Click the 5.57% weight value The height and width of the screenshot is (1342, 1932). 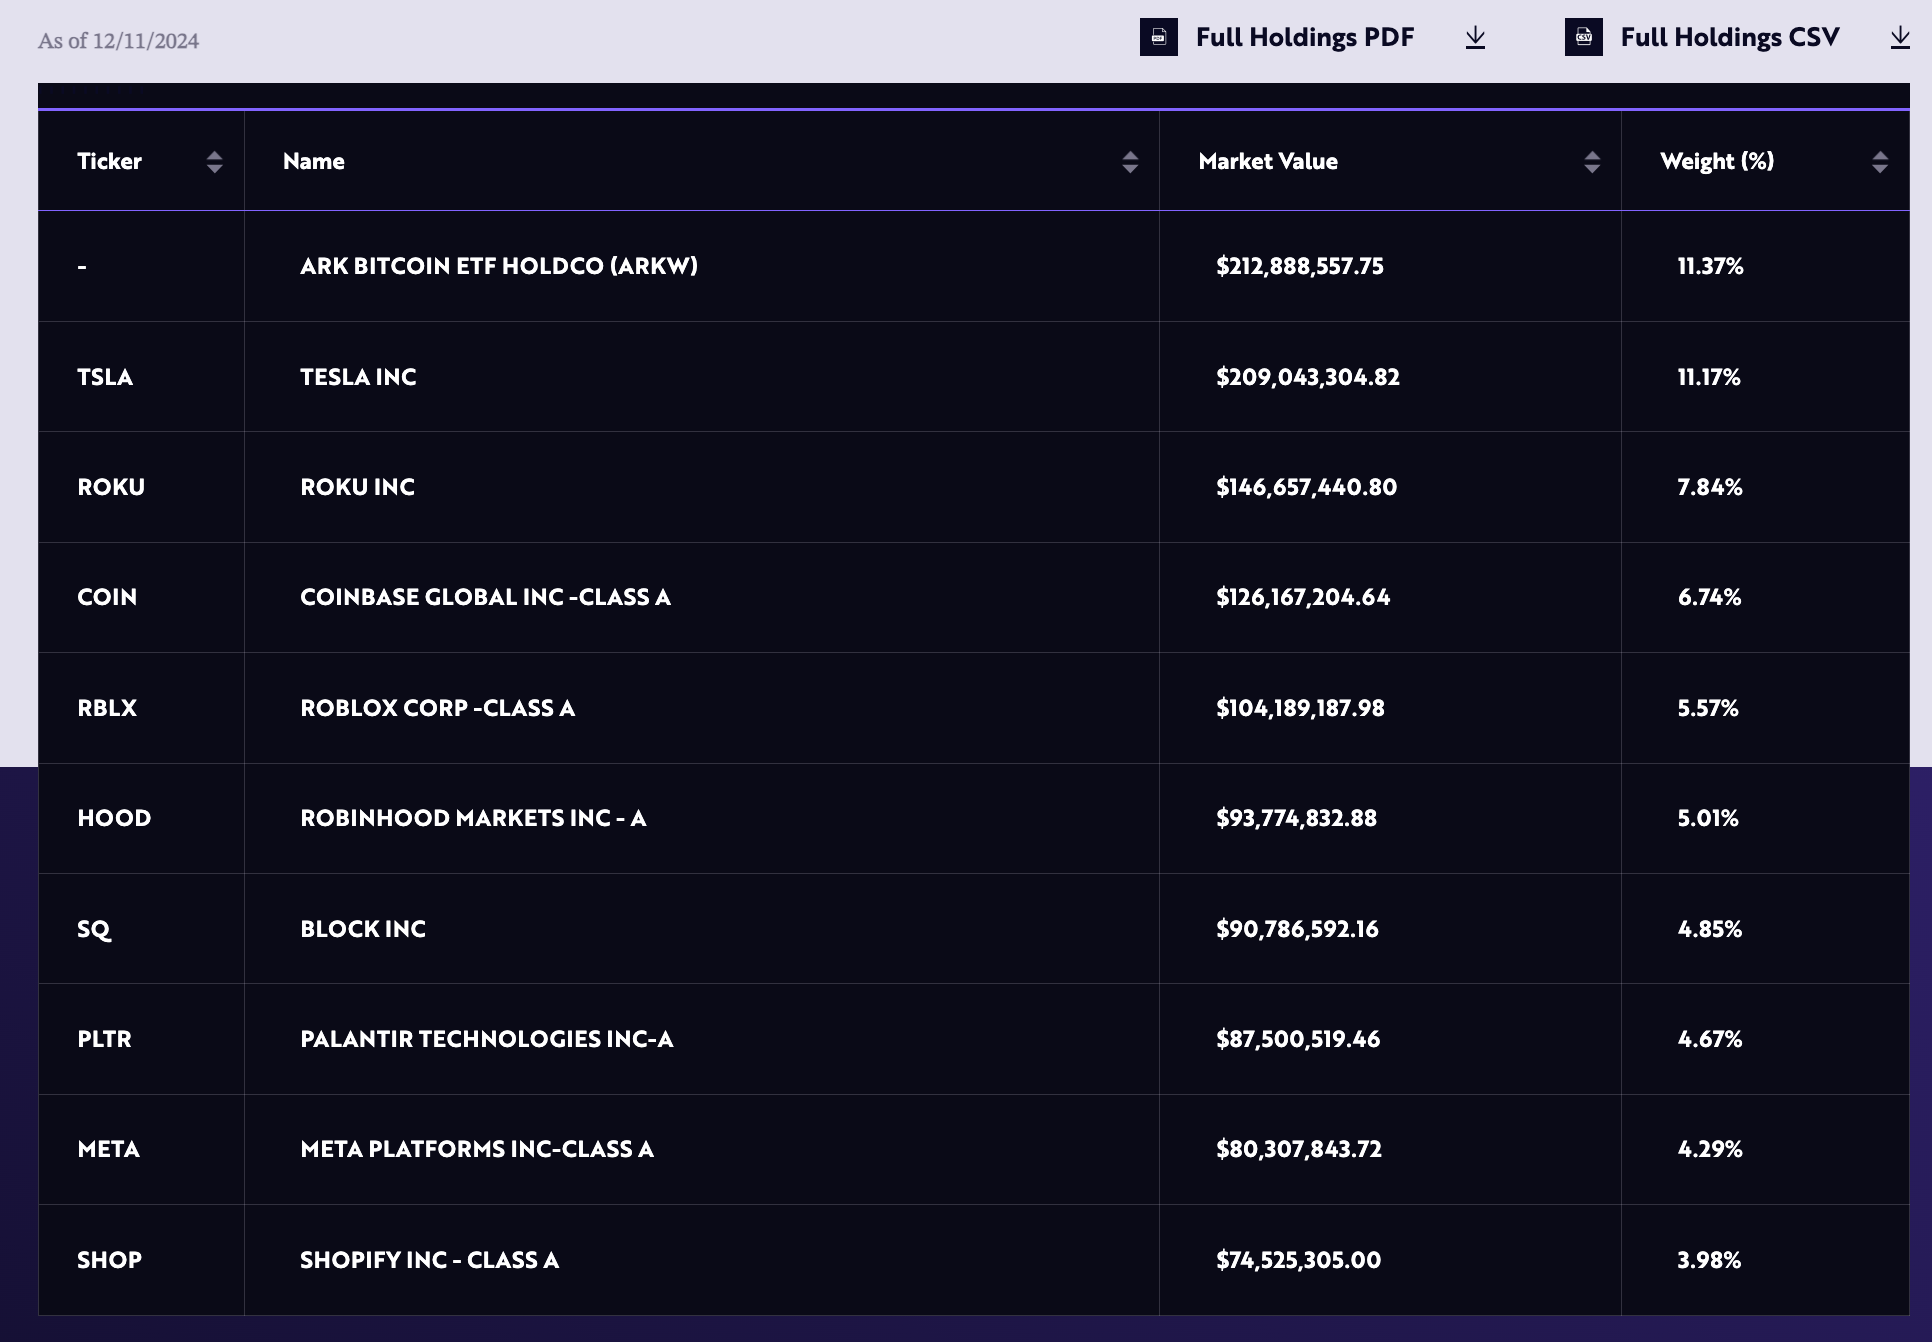(1708, 708)
